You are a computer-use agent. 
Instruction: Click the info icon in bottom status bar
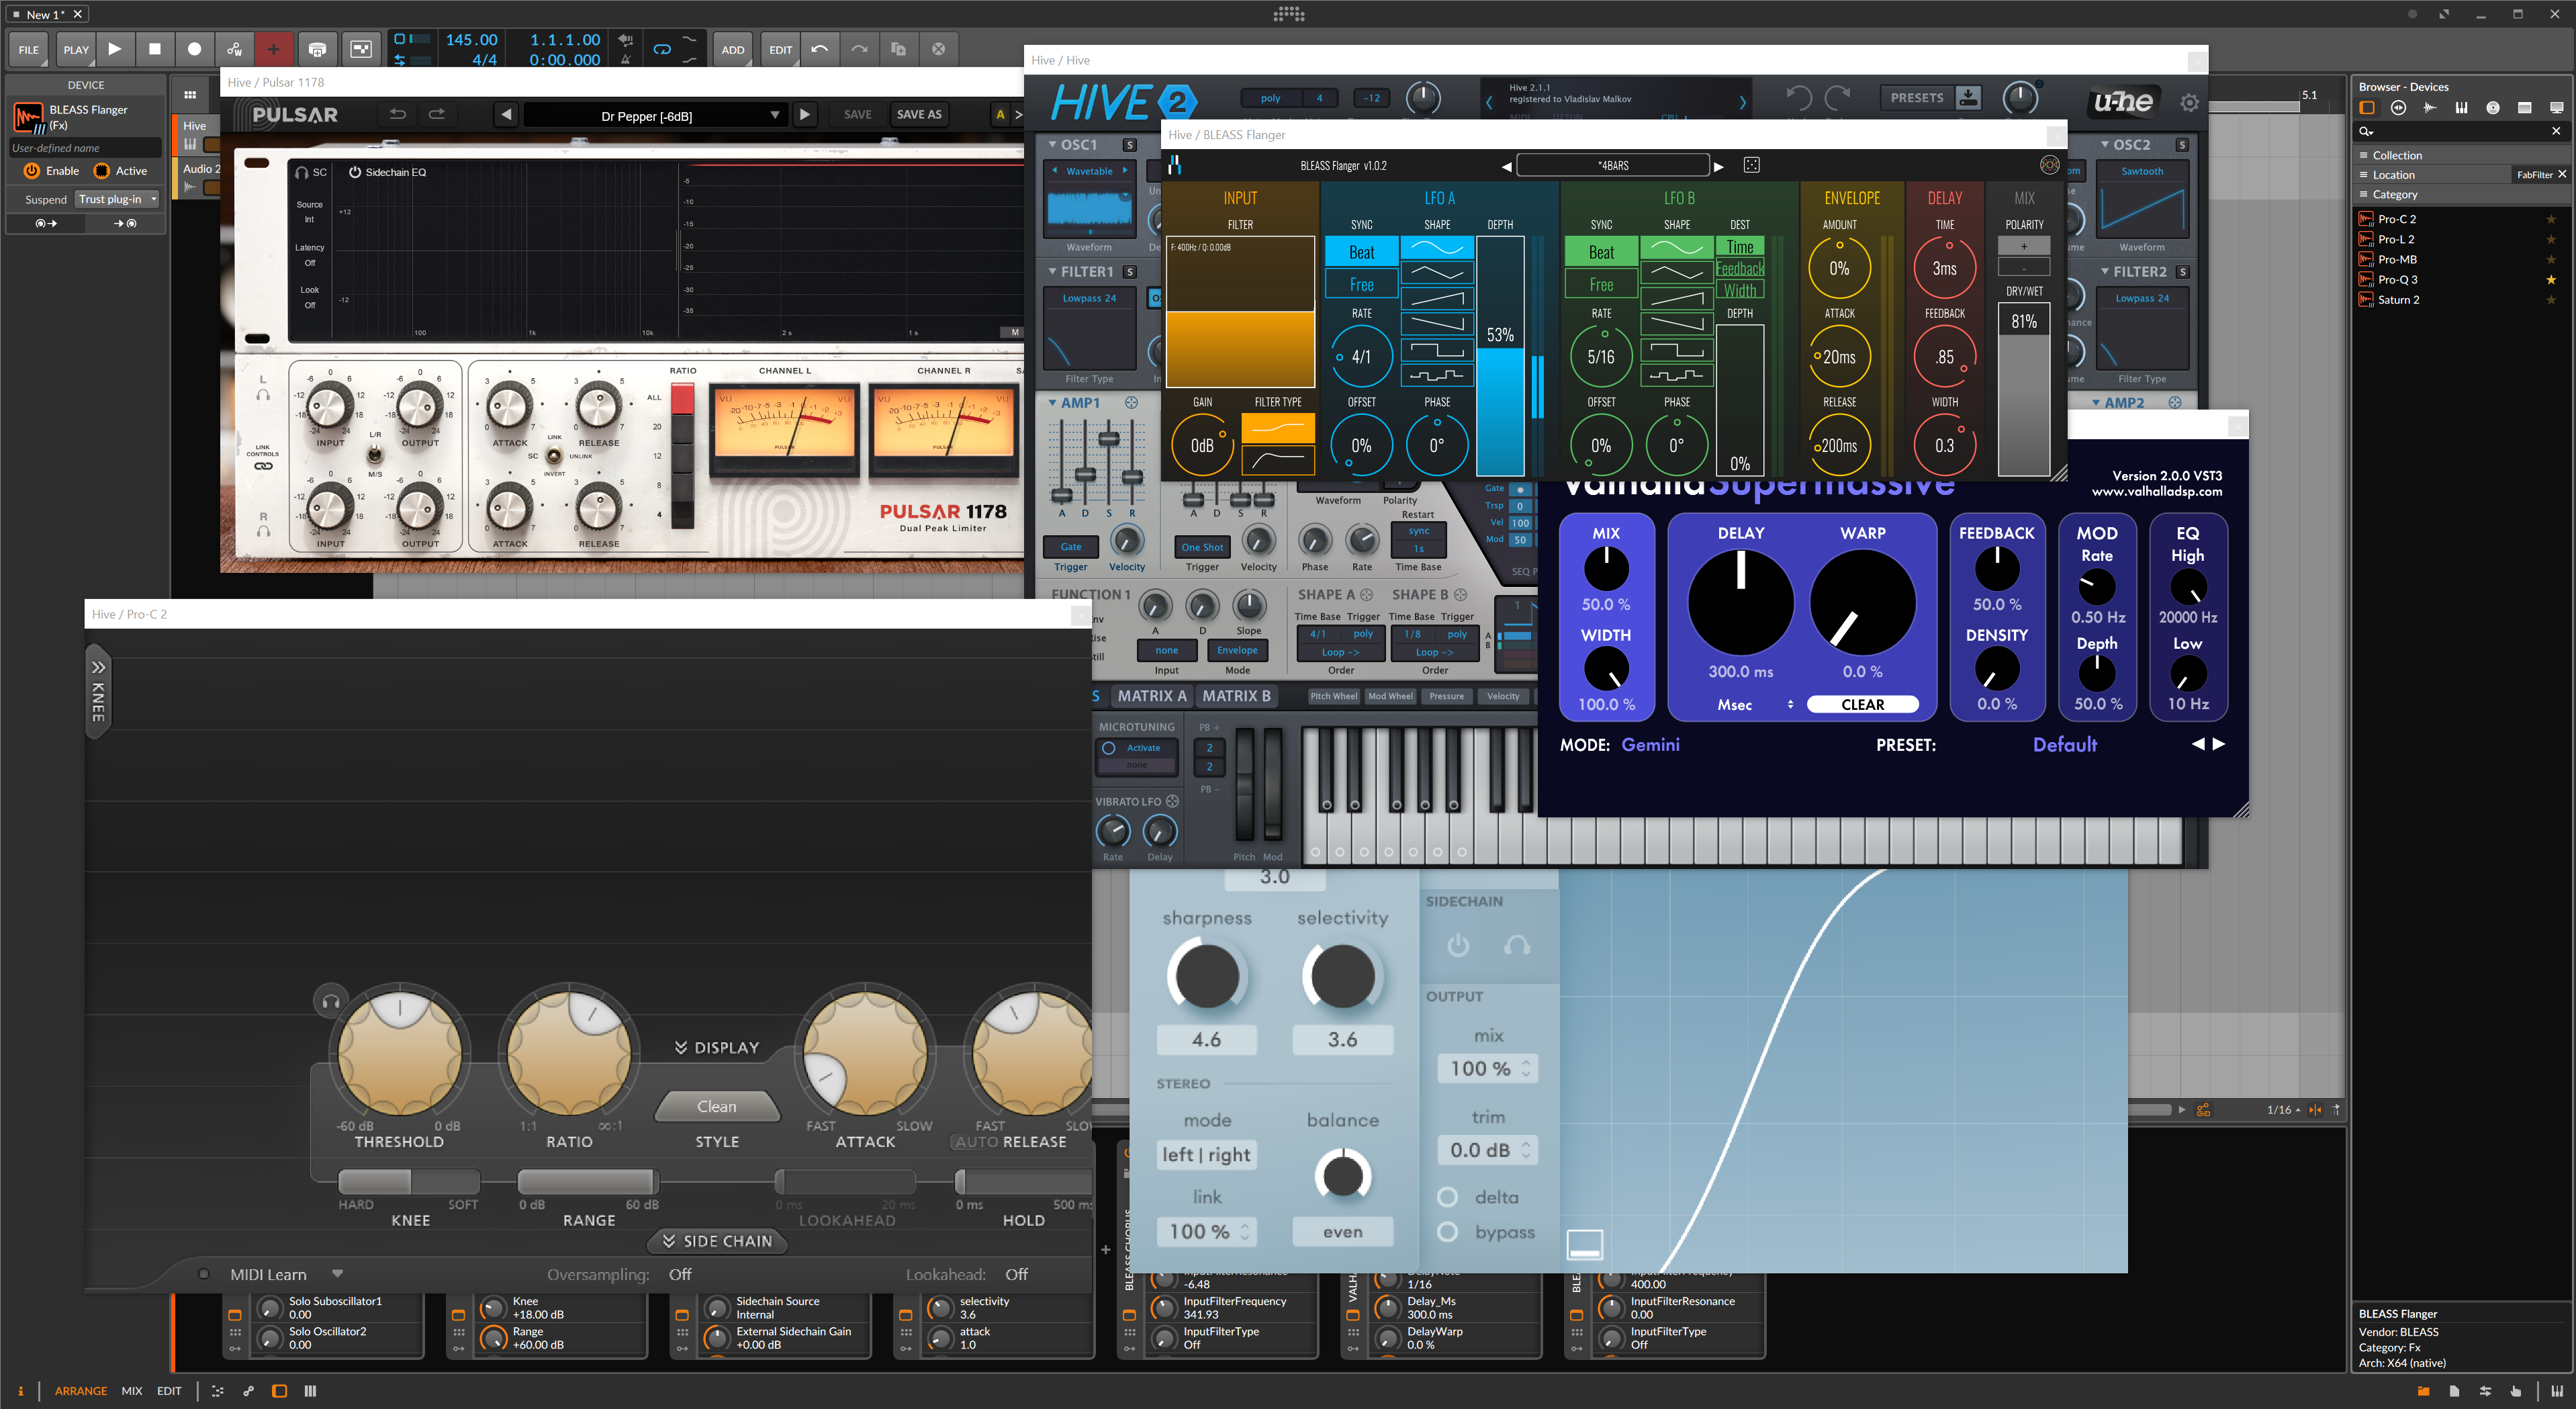click(x=20, y=1391)
